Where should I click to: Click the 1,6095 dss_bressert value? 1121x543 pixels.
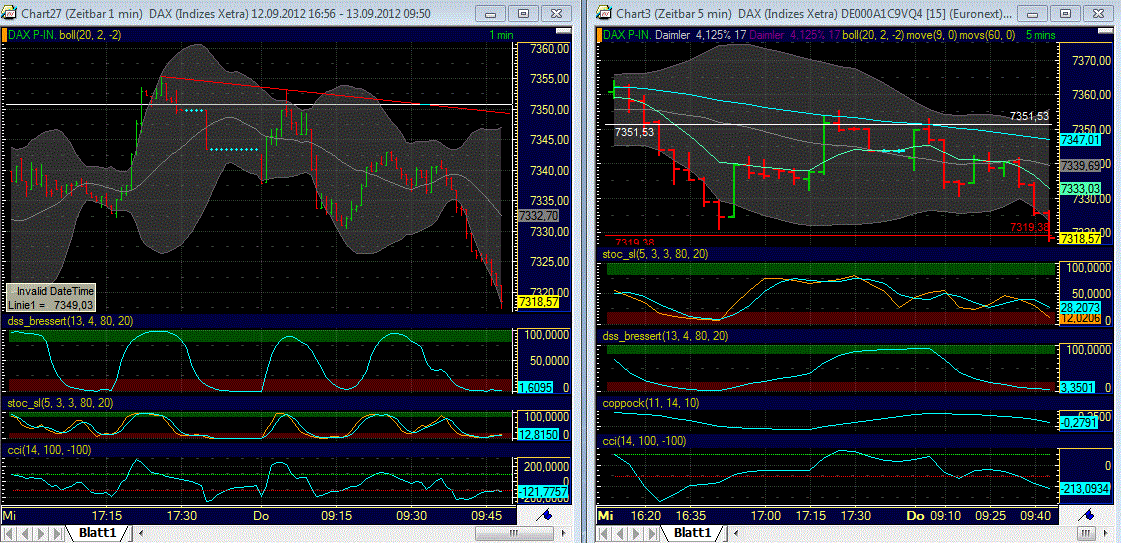coord(533,387)
